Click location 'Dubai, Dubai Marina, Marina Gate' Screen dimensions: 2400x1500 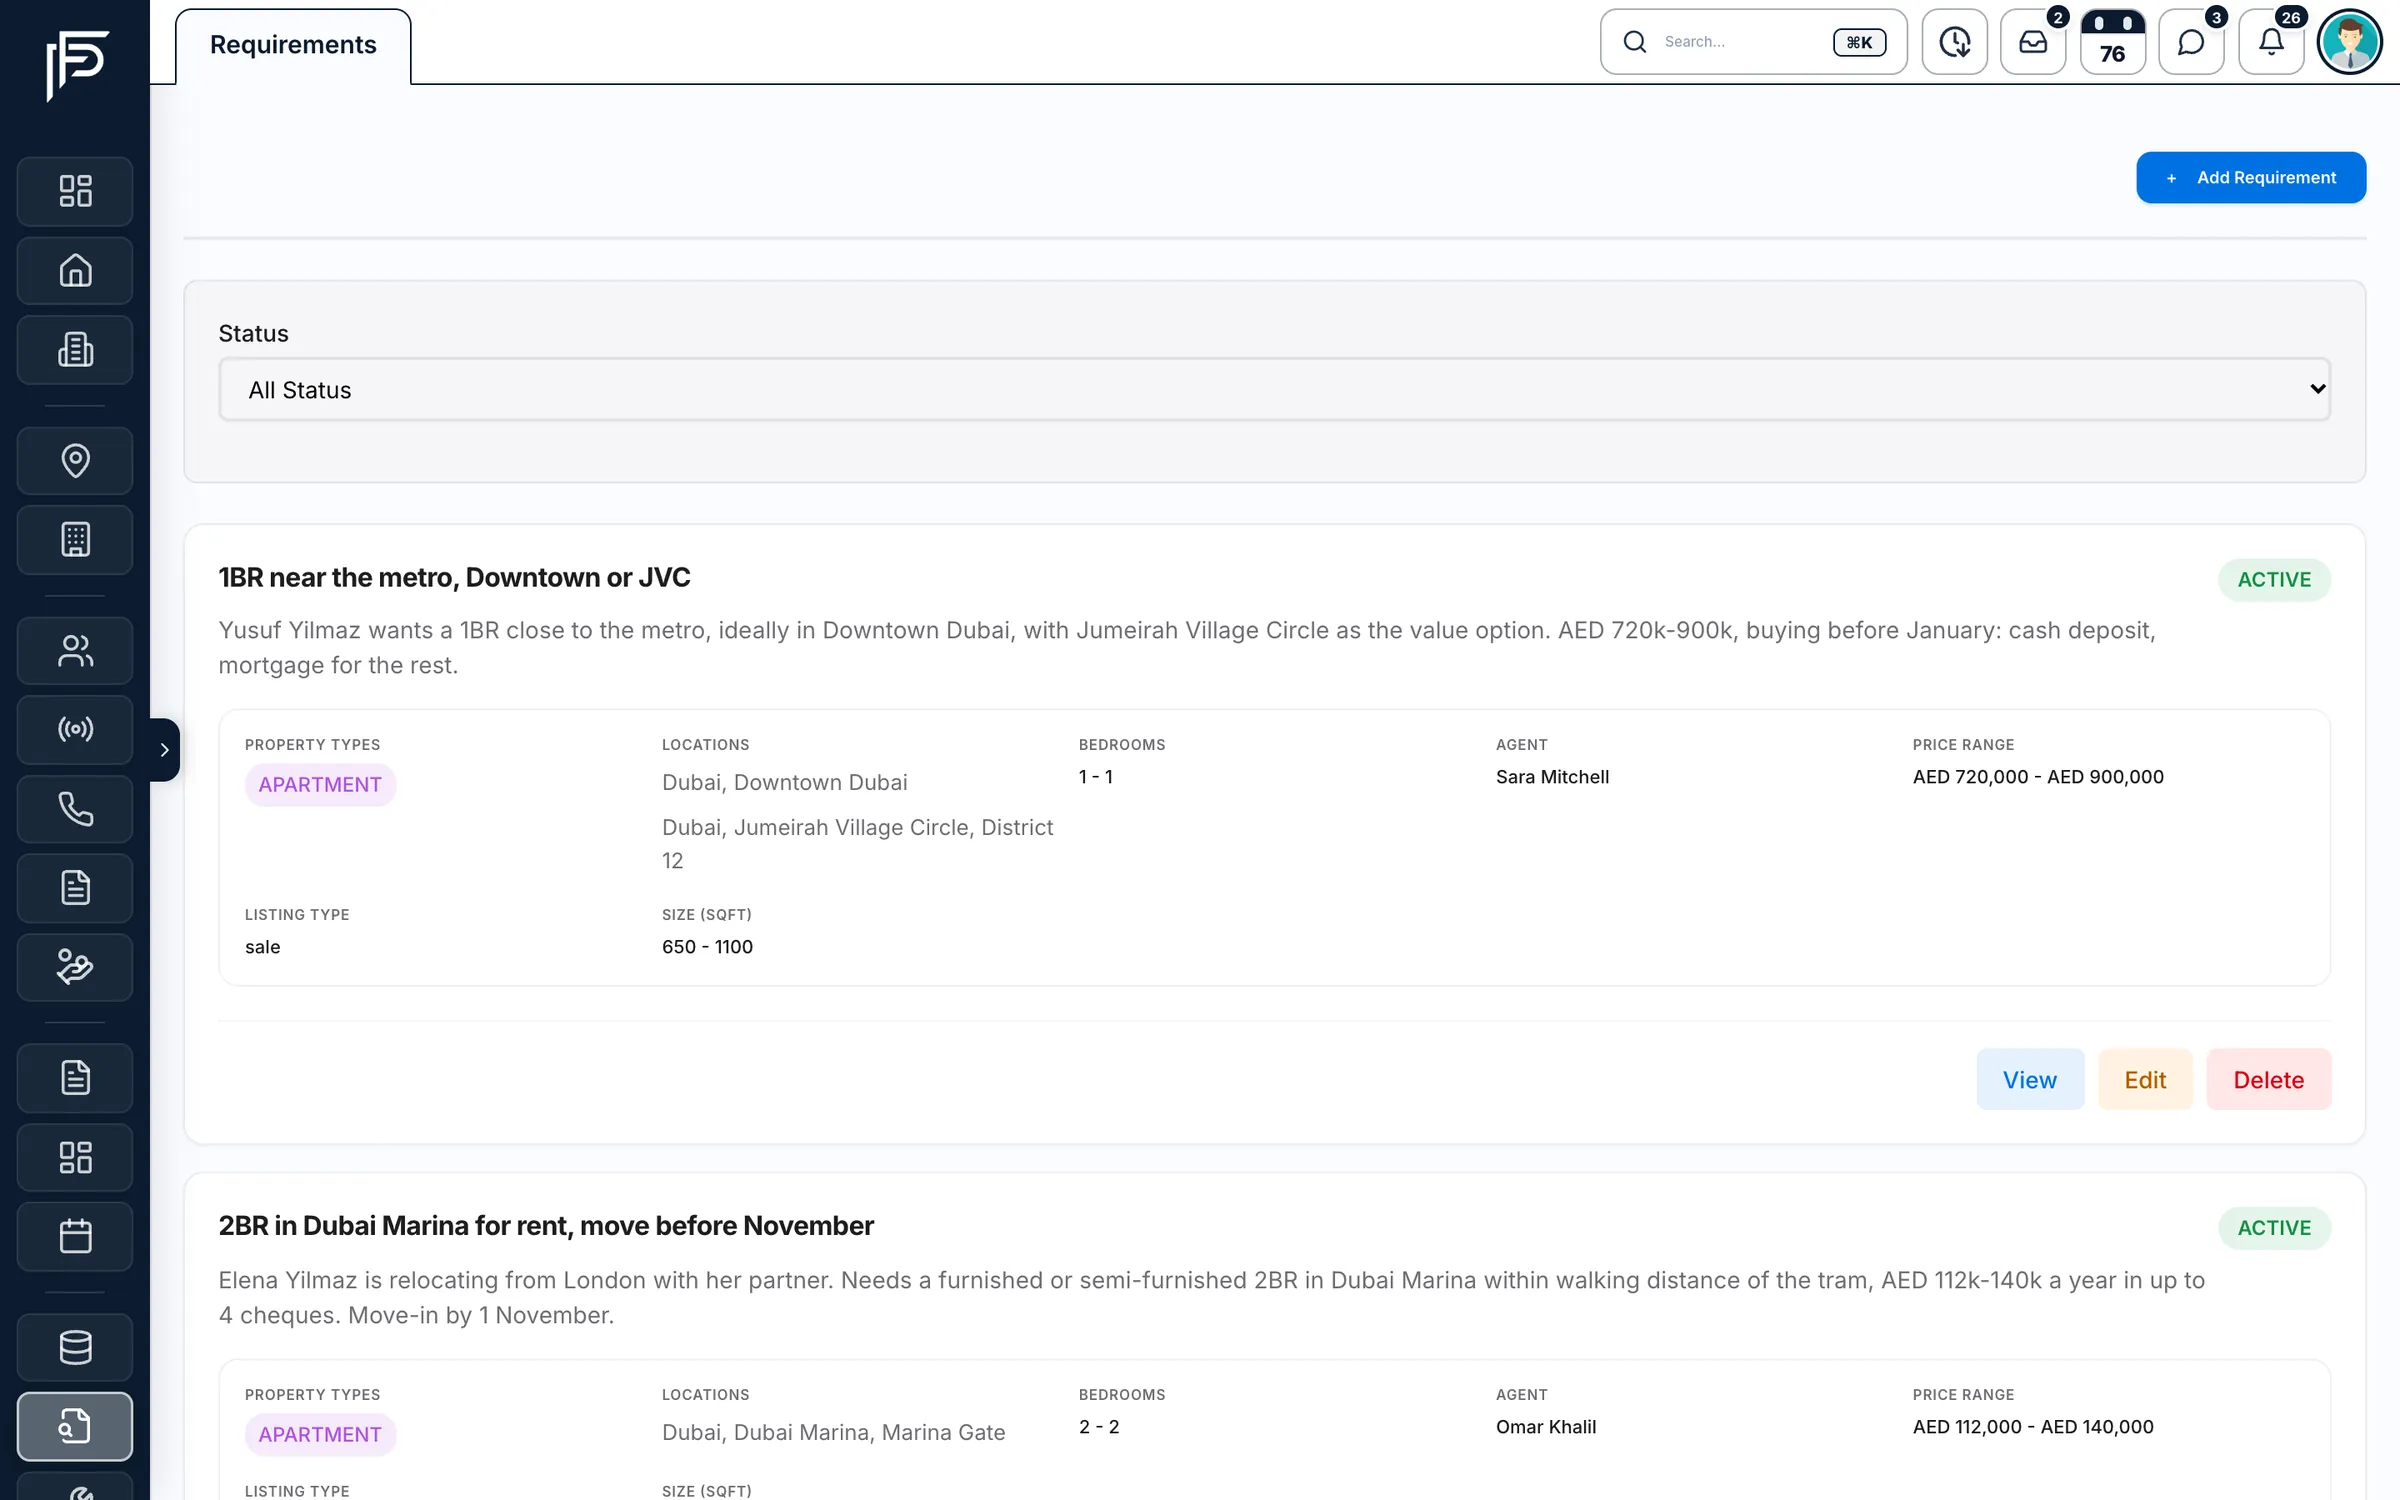pos(834,1432)
